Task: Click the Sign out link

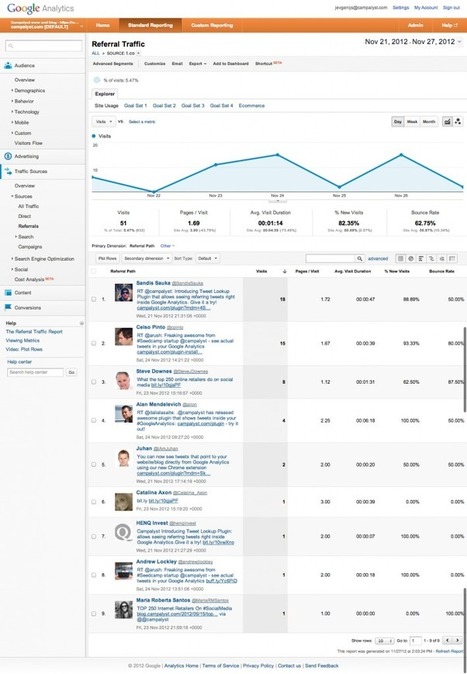Action: [451, 8]
